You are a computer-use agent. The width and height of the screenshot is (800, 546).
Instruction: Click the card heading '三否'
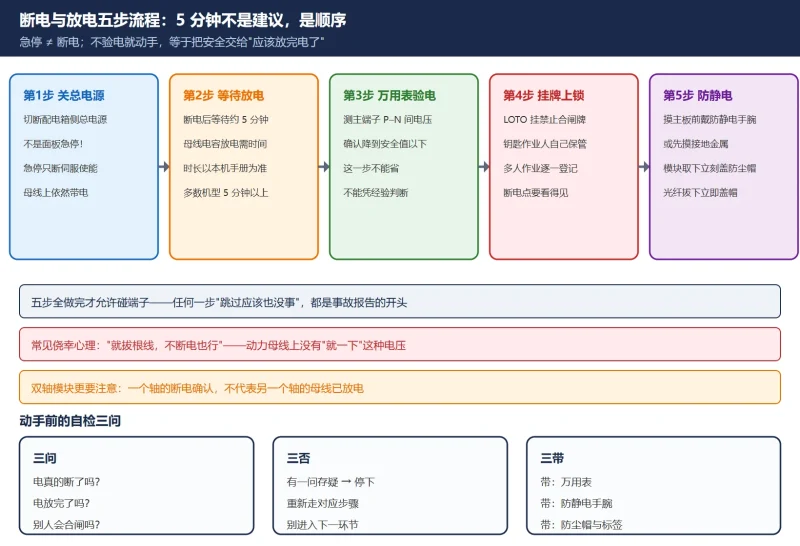298,458
